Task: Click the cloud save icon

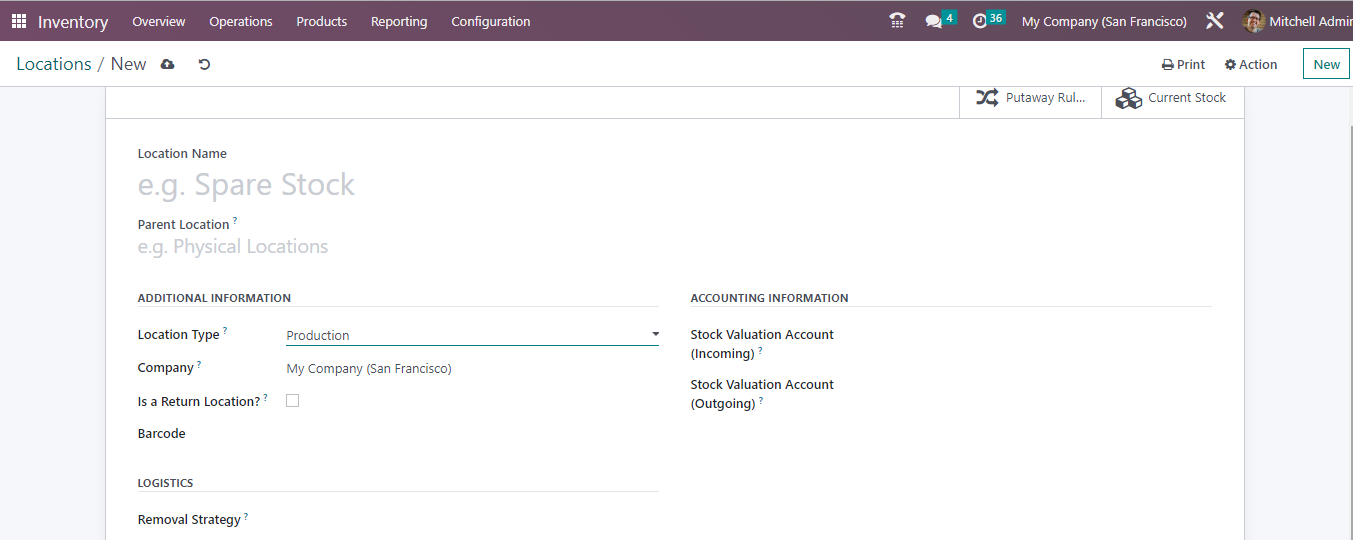Action: (167, 64)
